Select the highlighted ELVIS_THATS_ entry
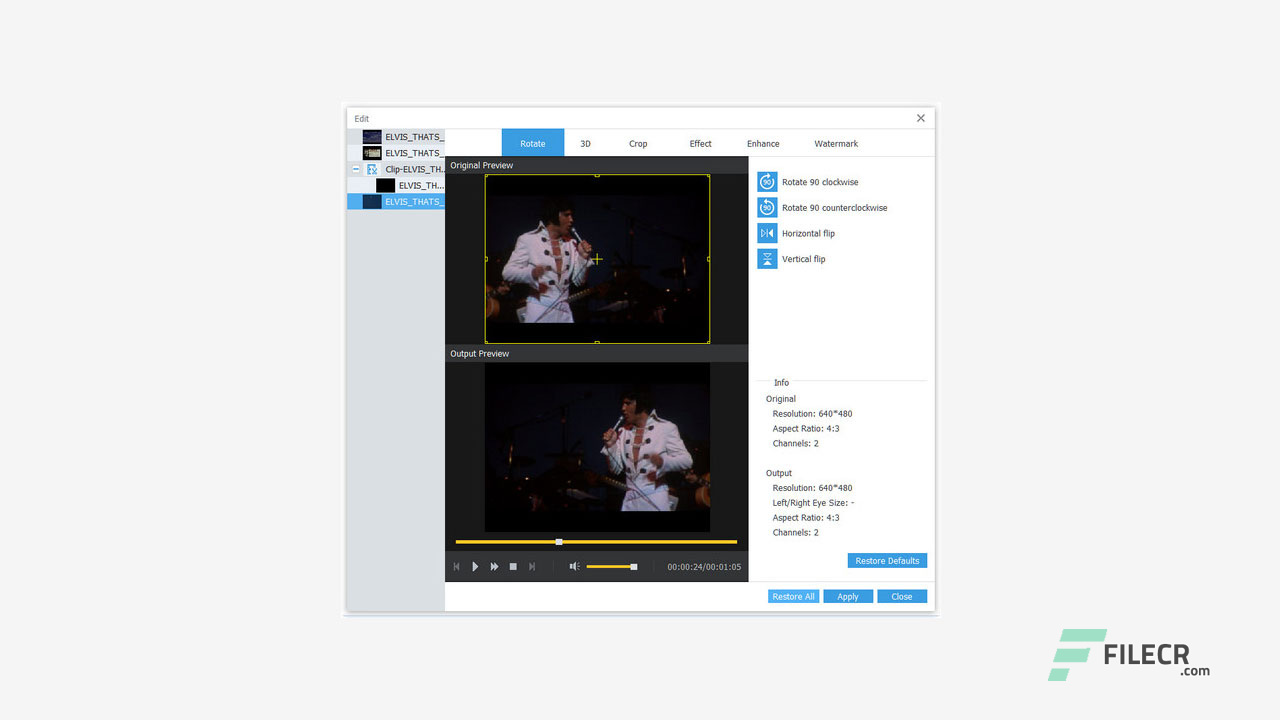This screenshot has width=1280, height=720. click(396, 201)
